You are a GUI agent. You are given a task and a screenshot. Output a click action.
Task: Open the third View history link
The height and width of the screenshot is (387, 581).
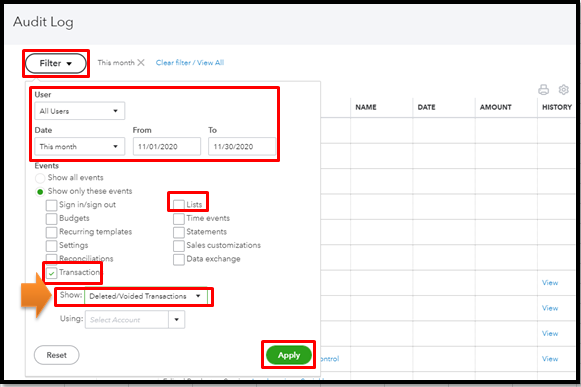coord(550,334)
